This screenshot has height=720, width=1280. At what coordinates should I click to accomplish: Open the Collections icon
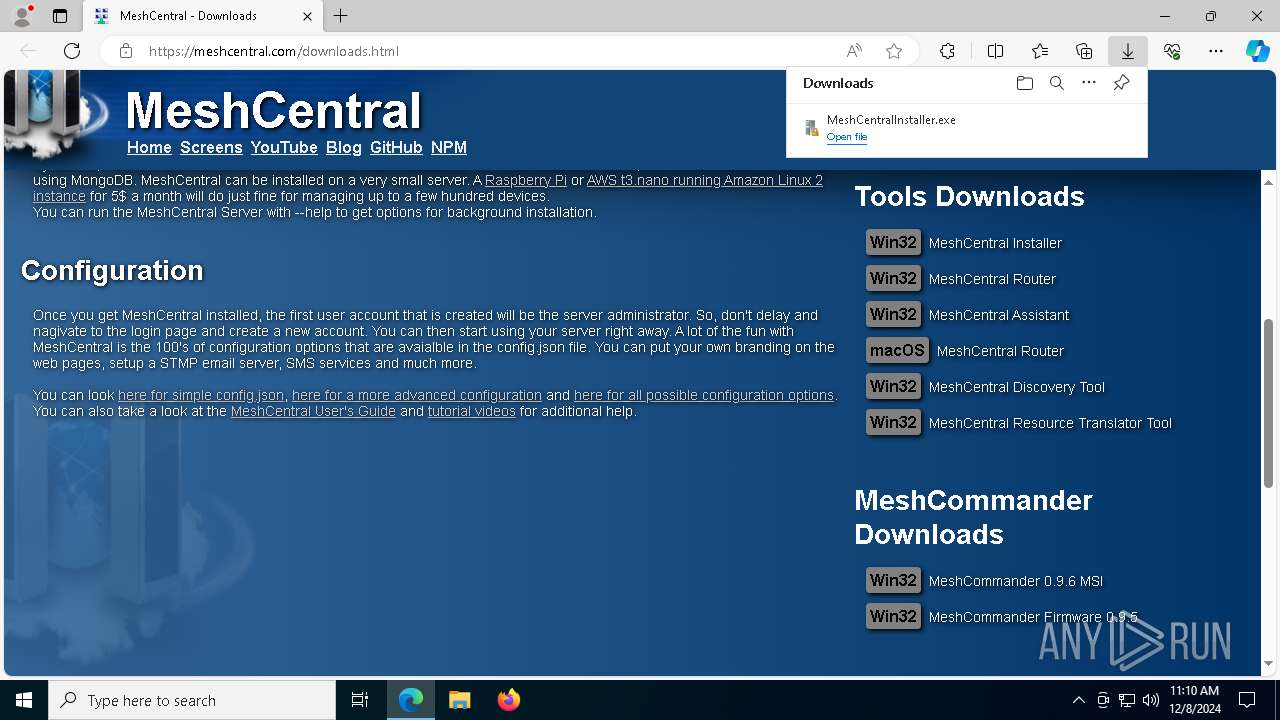tap(1084, 51)
